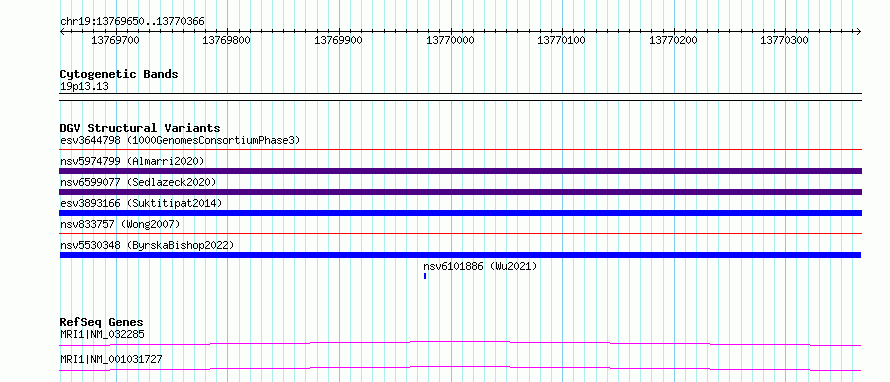This screenshot has width=890, height=382.
Task: Click ruler position 13770000
Action: point(450,40)
